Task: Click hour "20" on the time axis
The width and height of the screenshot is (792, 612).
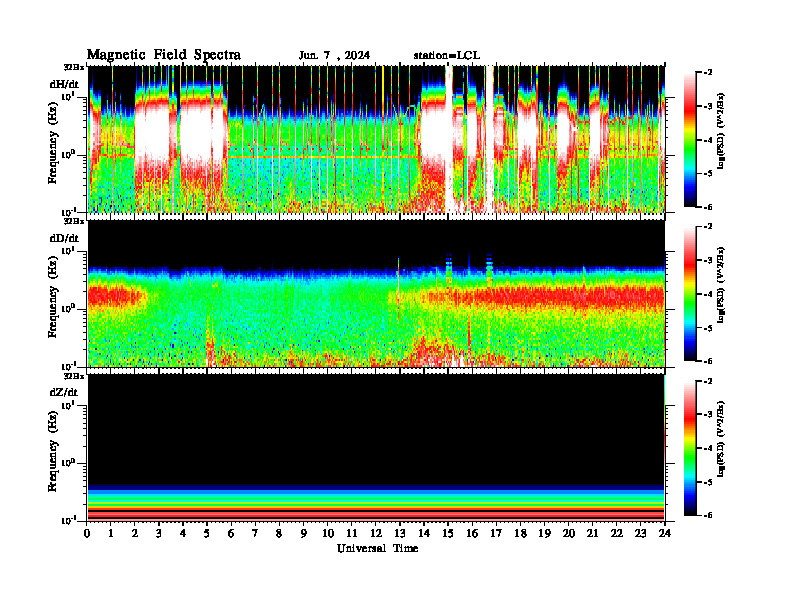Action: click(569, 533)
